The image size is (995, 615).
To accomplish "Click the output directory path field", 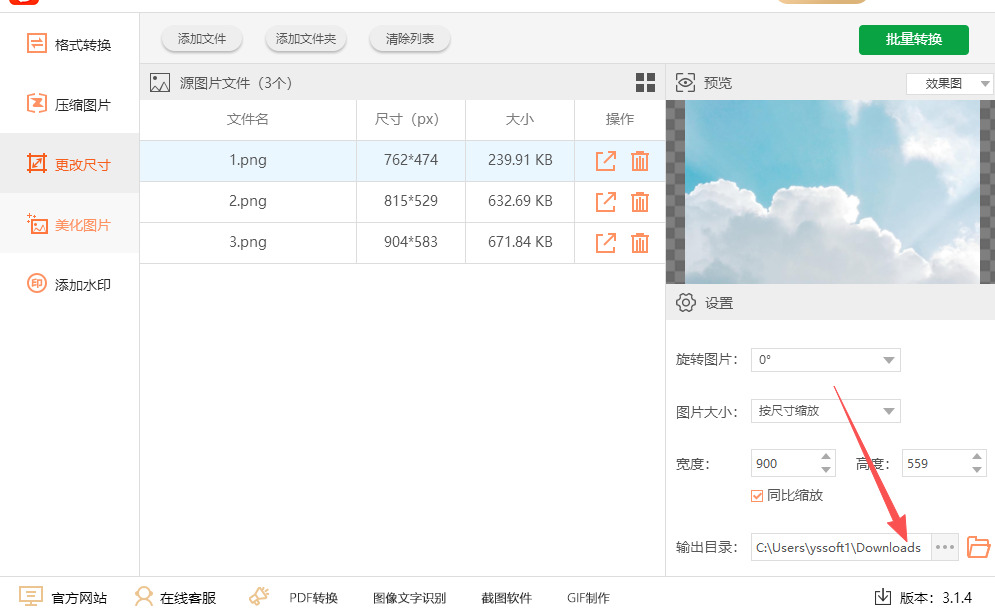I will tap(840, 547).
